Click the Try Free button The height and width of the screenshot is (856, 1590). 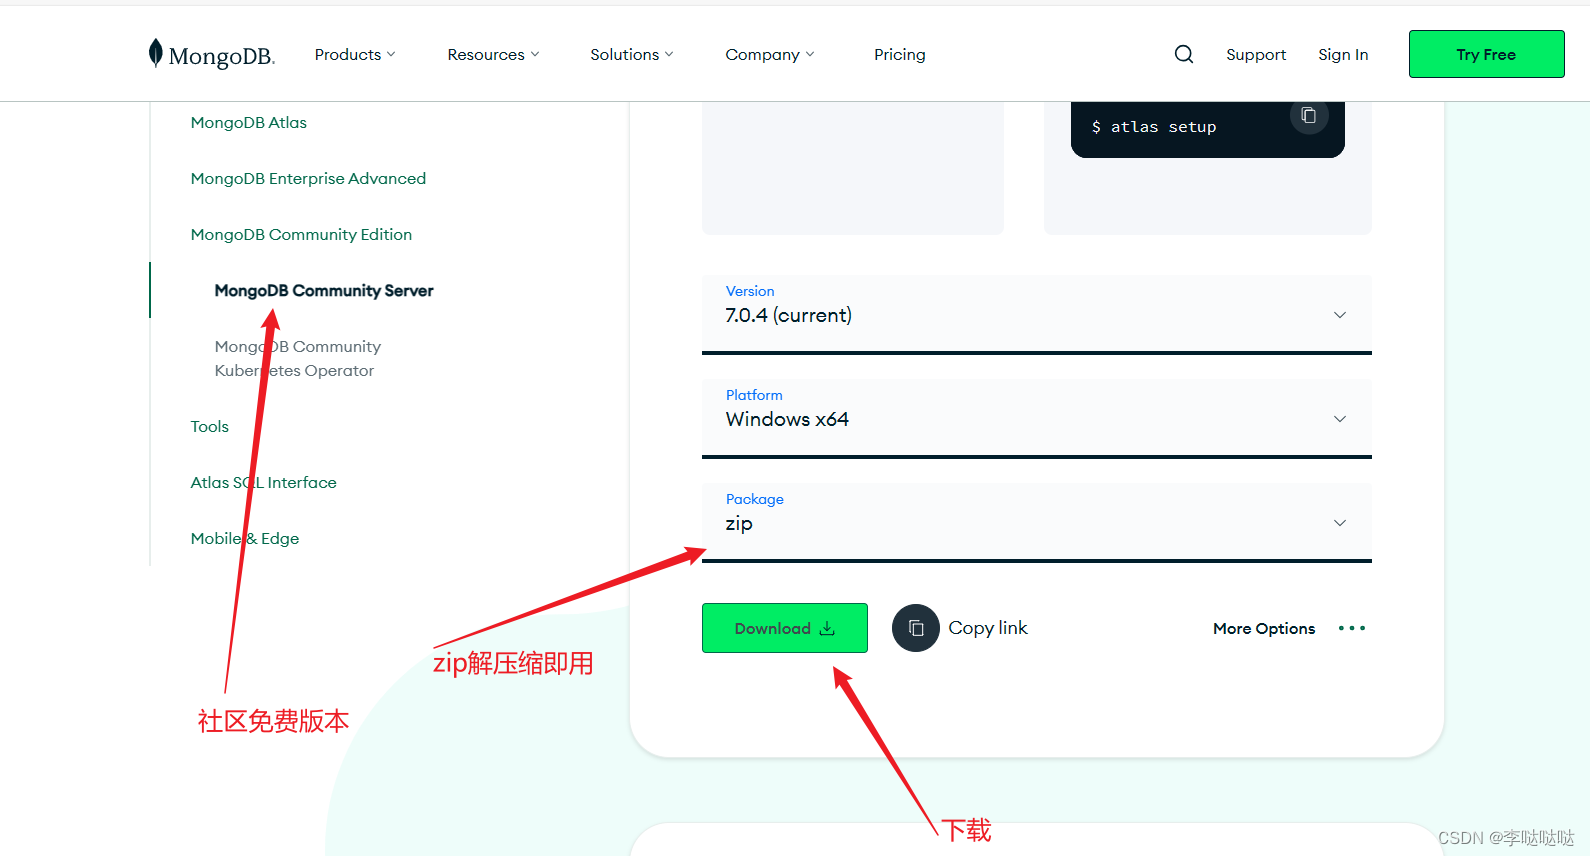1486,54
